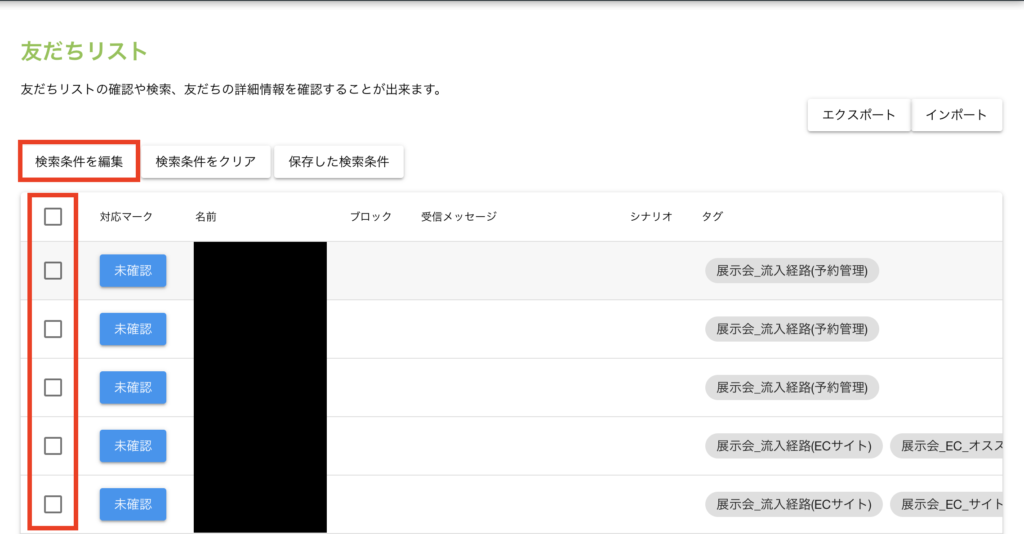This screenshot has width=1024, height=534.
Task: Tick the fourth friend row's checkbox
Action: (53, 446)
